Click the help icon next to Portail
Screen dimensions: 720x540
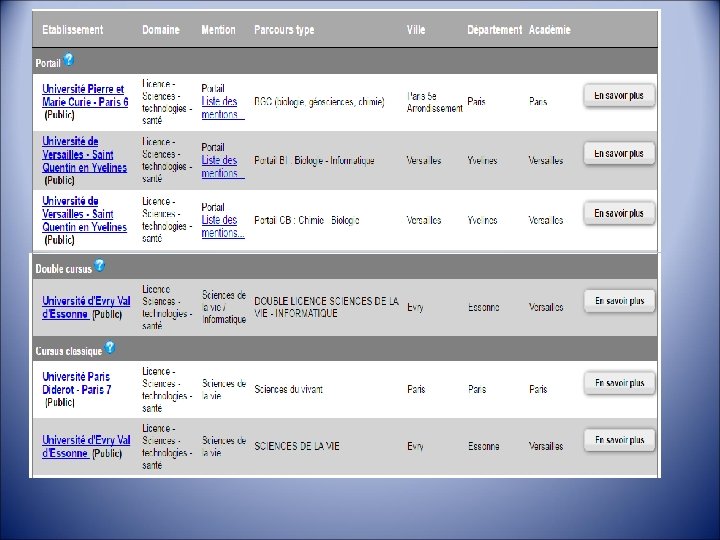(68, 60)
